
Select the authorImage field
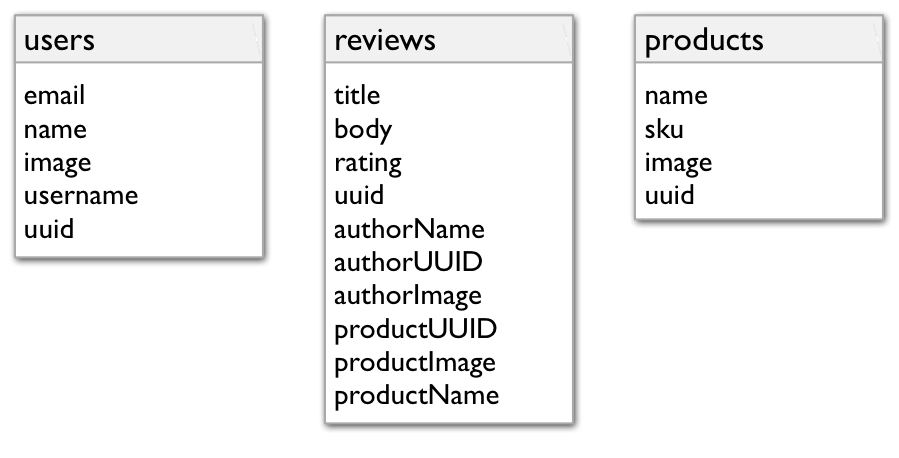point(408,295)
